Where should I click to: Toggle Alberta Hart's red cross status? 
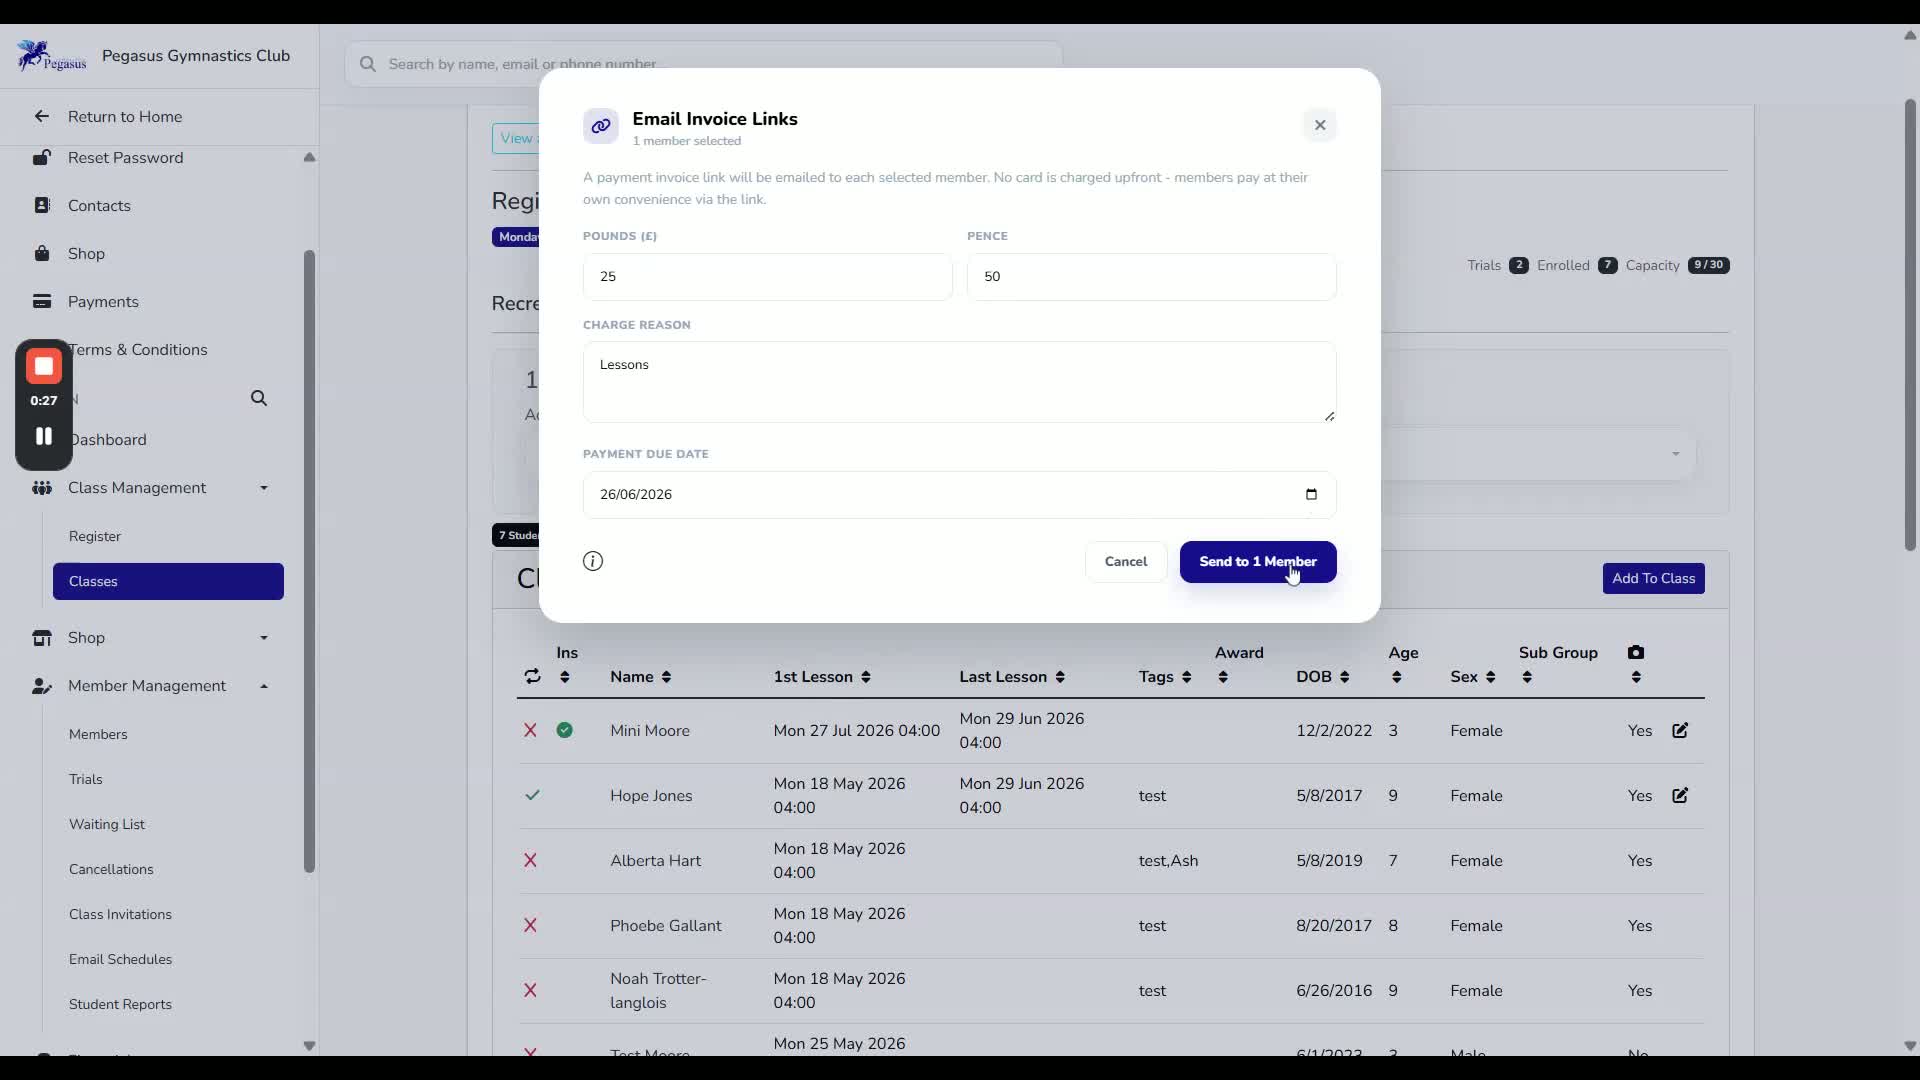click(531, 861)
